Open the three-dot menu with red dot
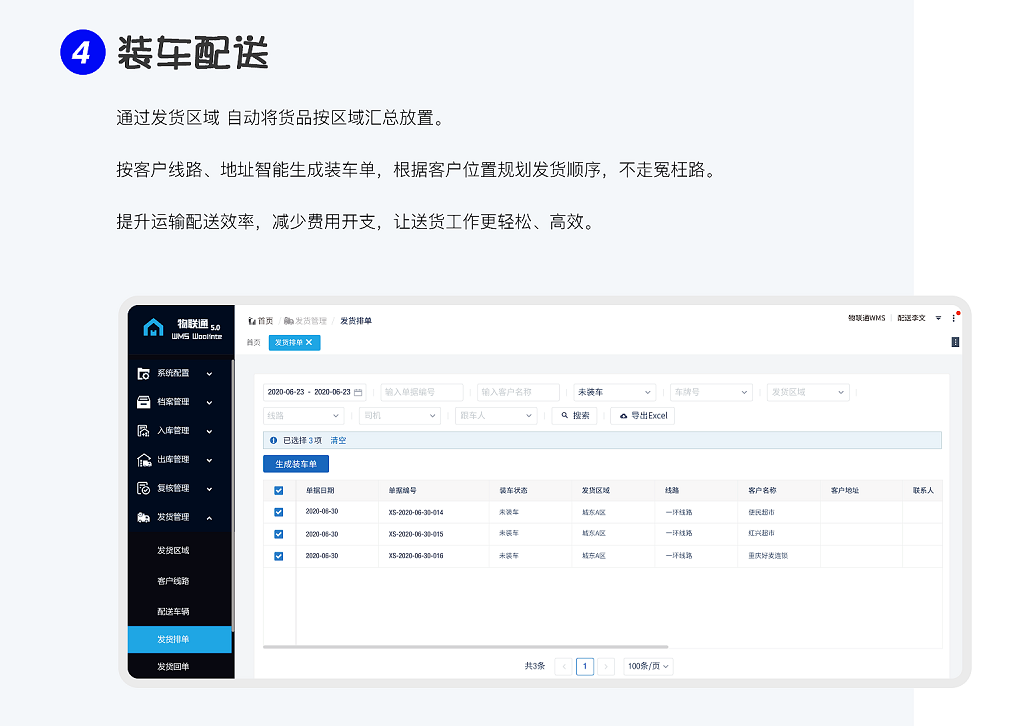The image size is (1035, 726). 954,317
